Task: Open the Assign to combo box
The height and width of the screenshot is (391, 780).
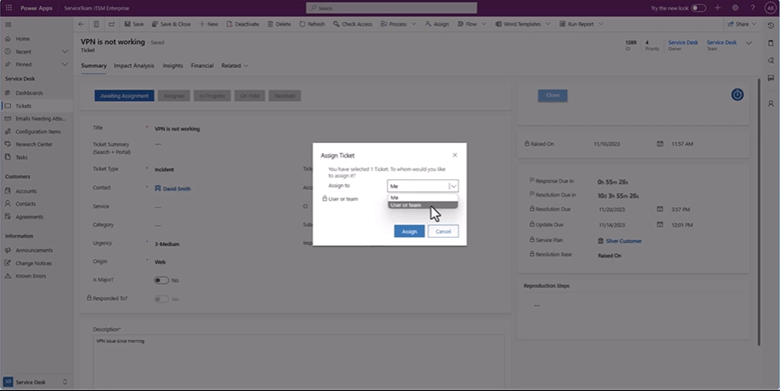Action: (423, 186)
